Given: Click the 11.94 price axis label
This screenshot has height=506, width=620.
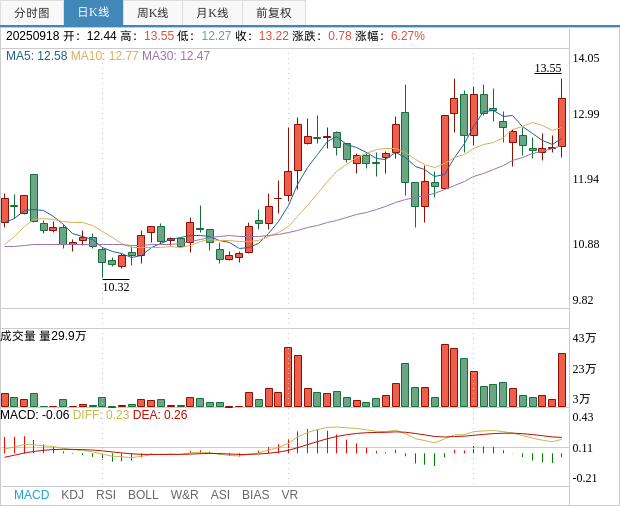Looking at the screenshot, I should pyautogui.click(x=586, y=179).
